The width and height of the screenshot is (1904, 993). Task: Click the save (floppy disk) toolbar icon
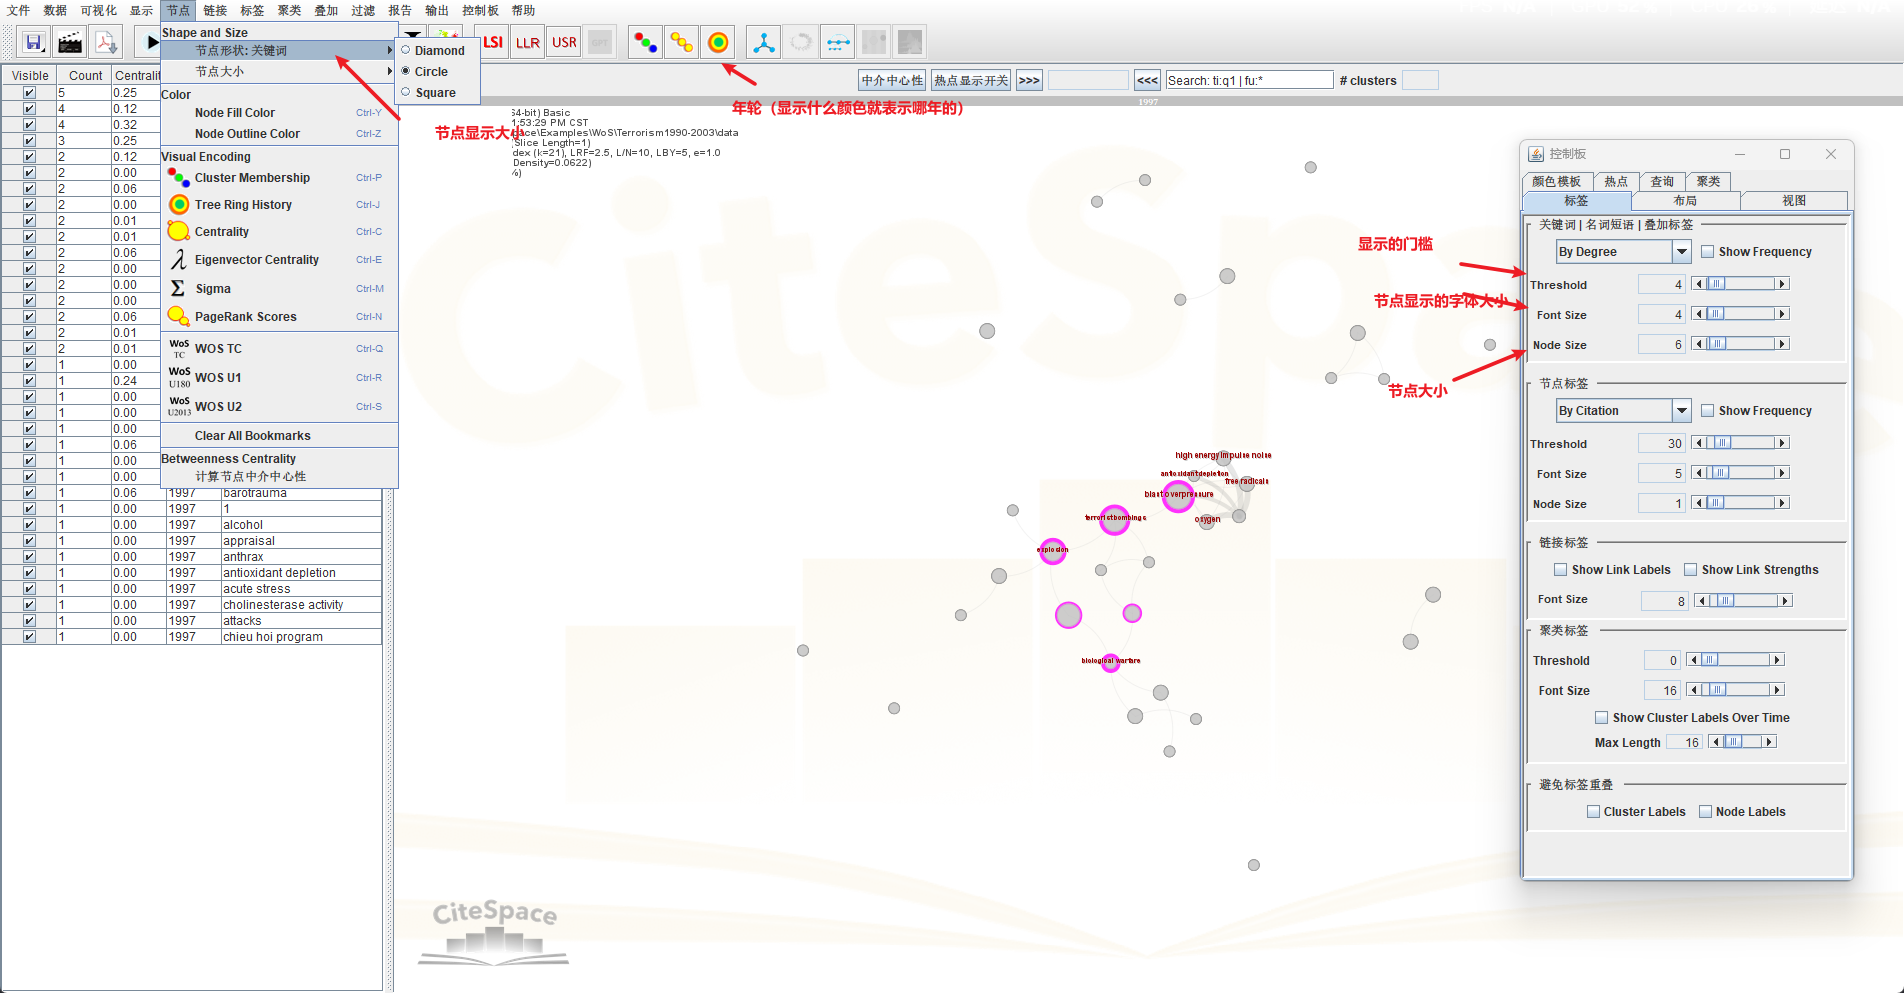34,42
